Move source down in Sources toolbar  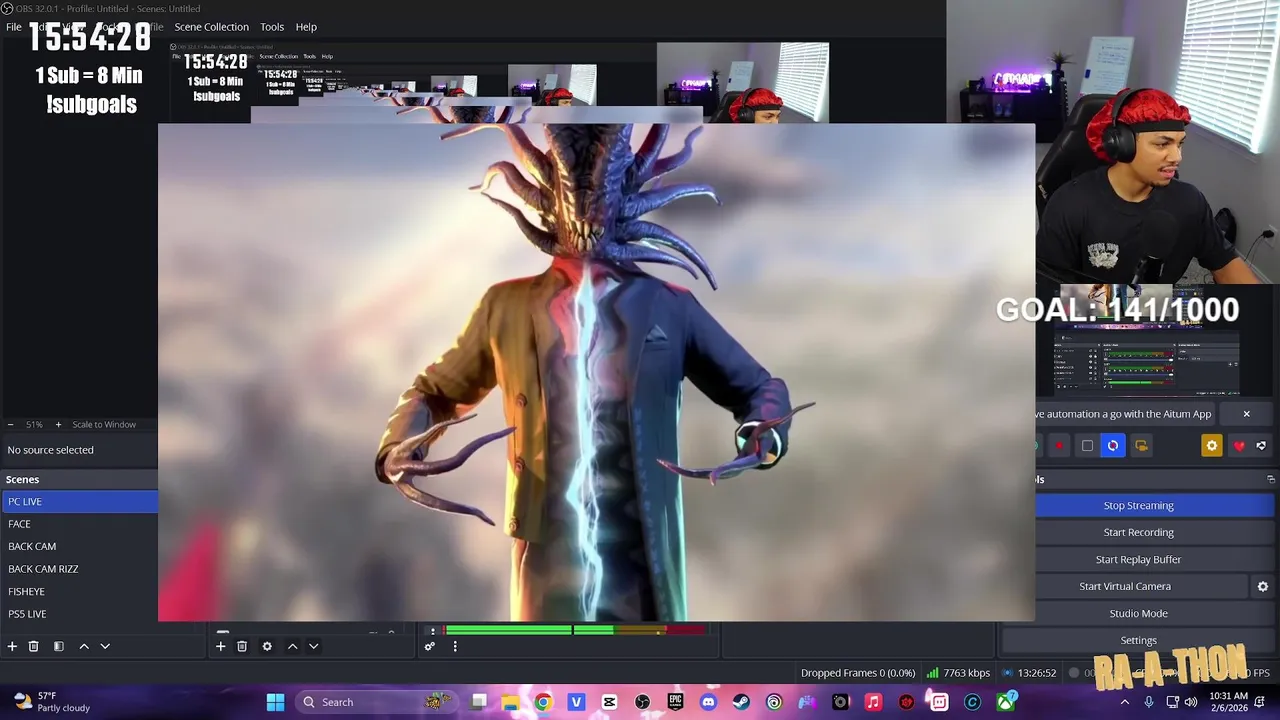tap(313, 647)
